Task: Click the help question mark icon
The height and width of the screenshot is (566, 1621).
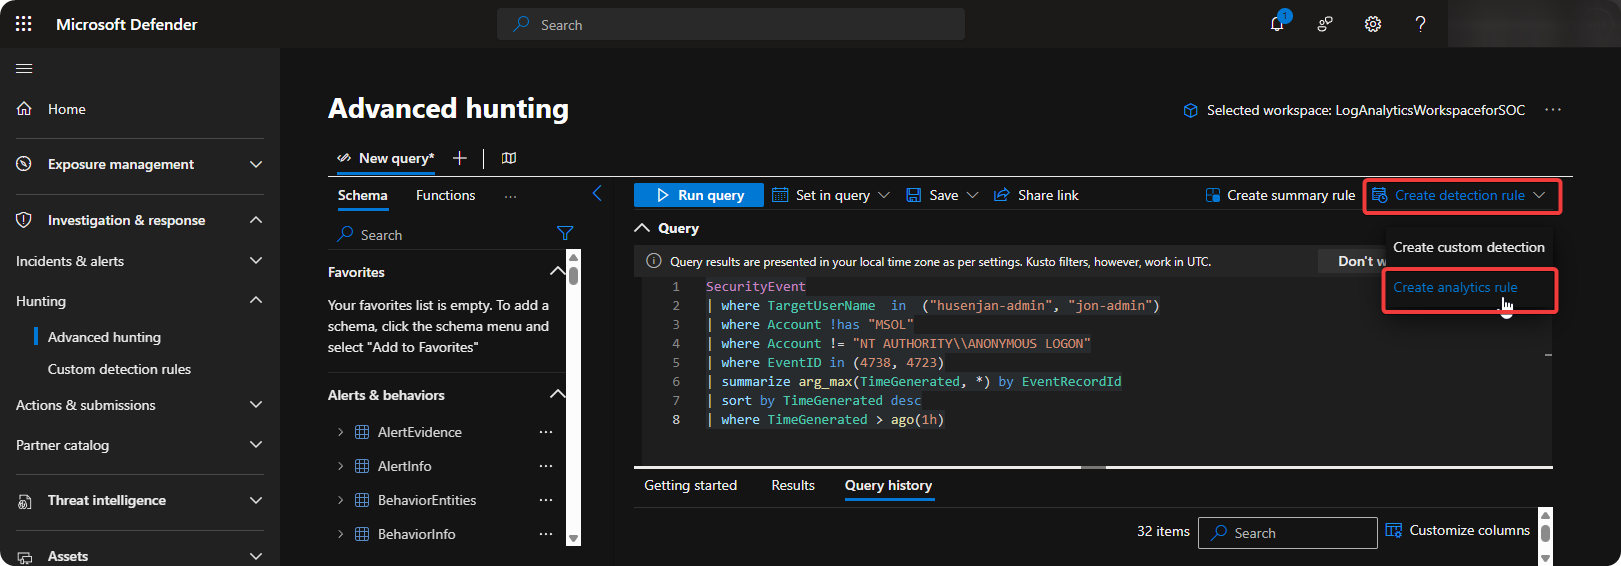Action: [x=1420, y=24]
